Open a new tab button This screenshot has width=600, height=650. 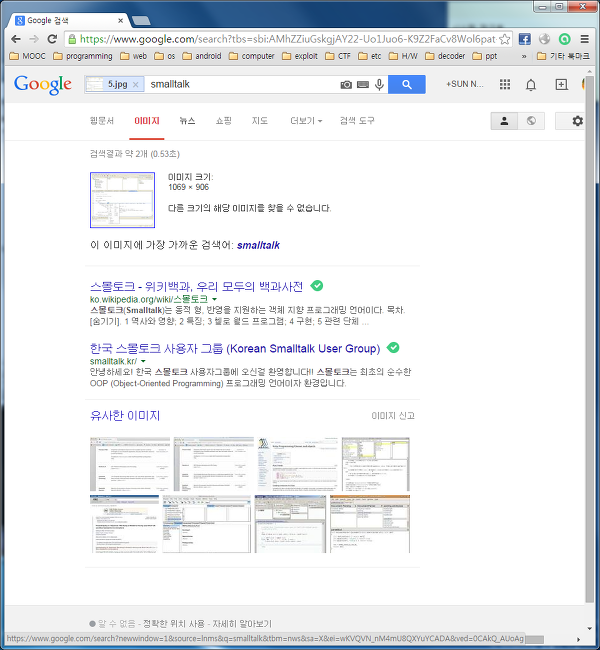141,20
